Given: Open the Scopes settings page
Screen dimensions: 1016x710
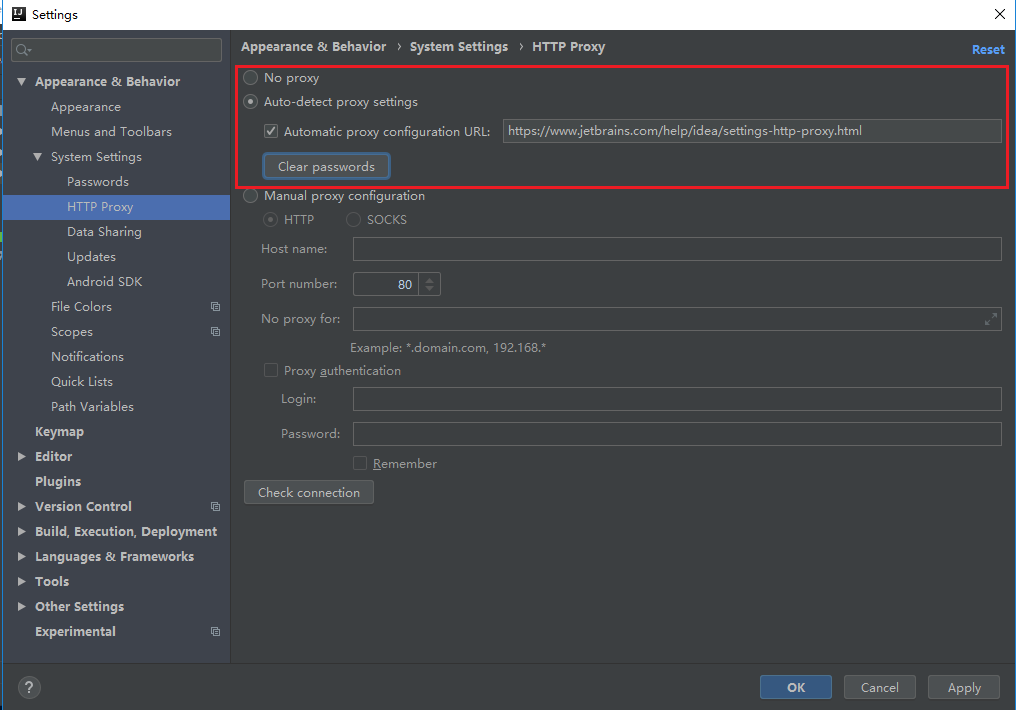Looking at the screenshot, I should pyautogui.click(x=72, y=332).
